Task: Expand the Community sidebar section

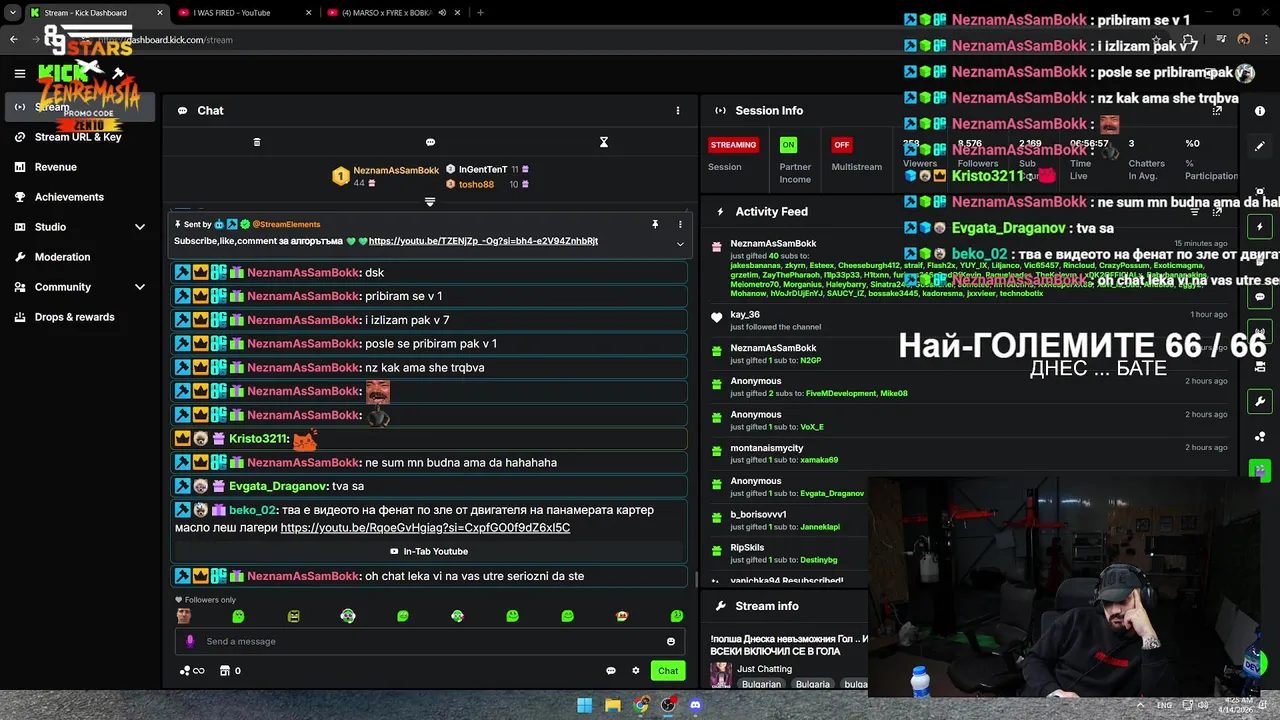Action: pyautogui.click(x=80, y=287)
